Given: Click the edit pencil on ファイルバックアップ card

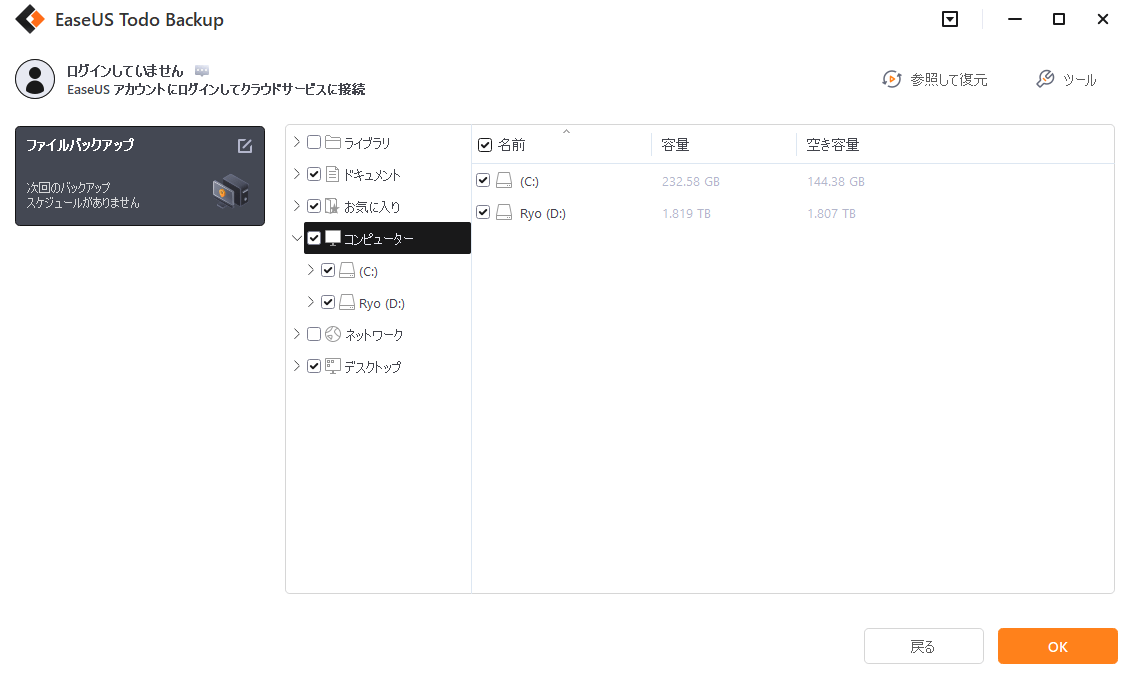Looking at the screenshot, I should 244,145.
